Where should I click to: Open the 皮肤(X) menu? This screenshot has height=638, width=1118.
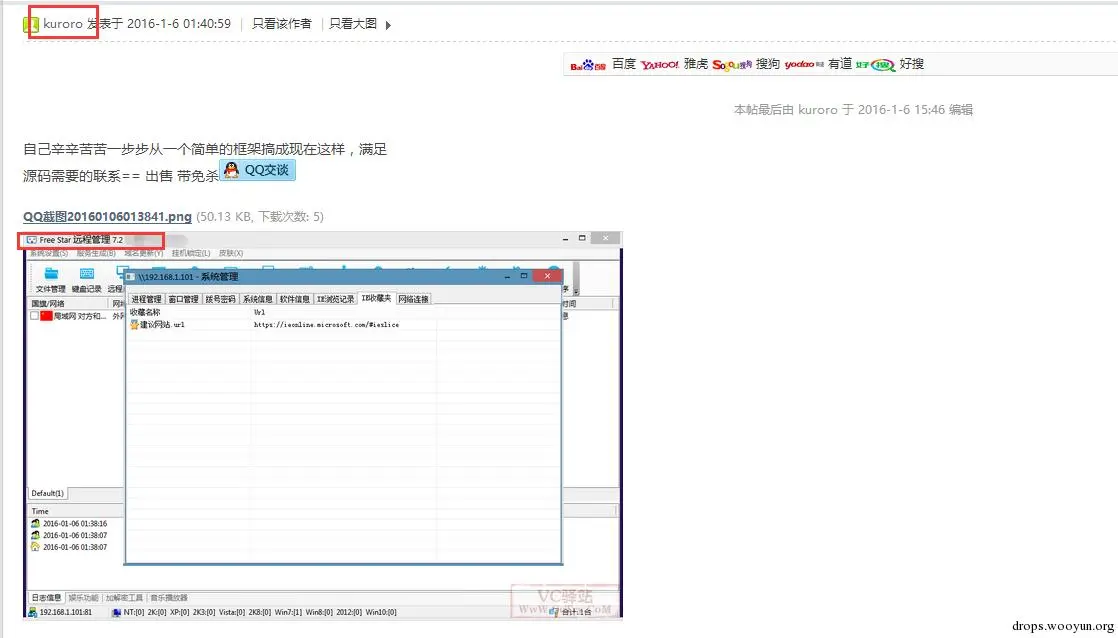[231, 253]
